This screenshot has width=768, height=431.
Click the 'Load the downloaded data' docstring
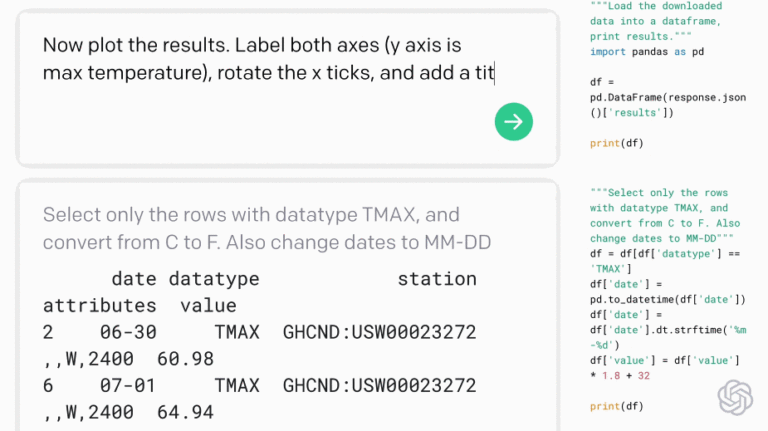[x=654, y=19]
